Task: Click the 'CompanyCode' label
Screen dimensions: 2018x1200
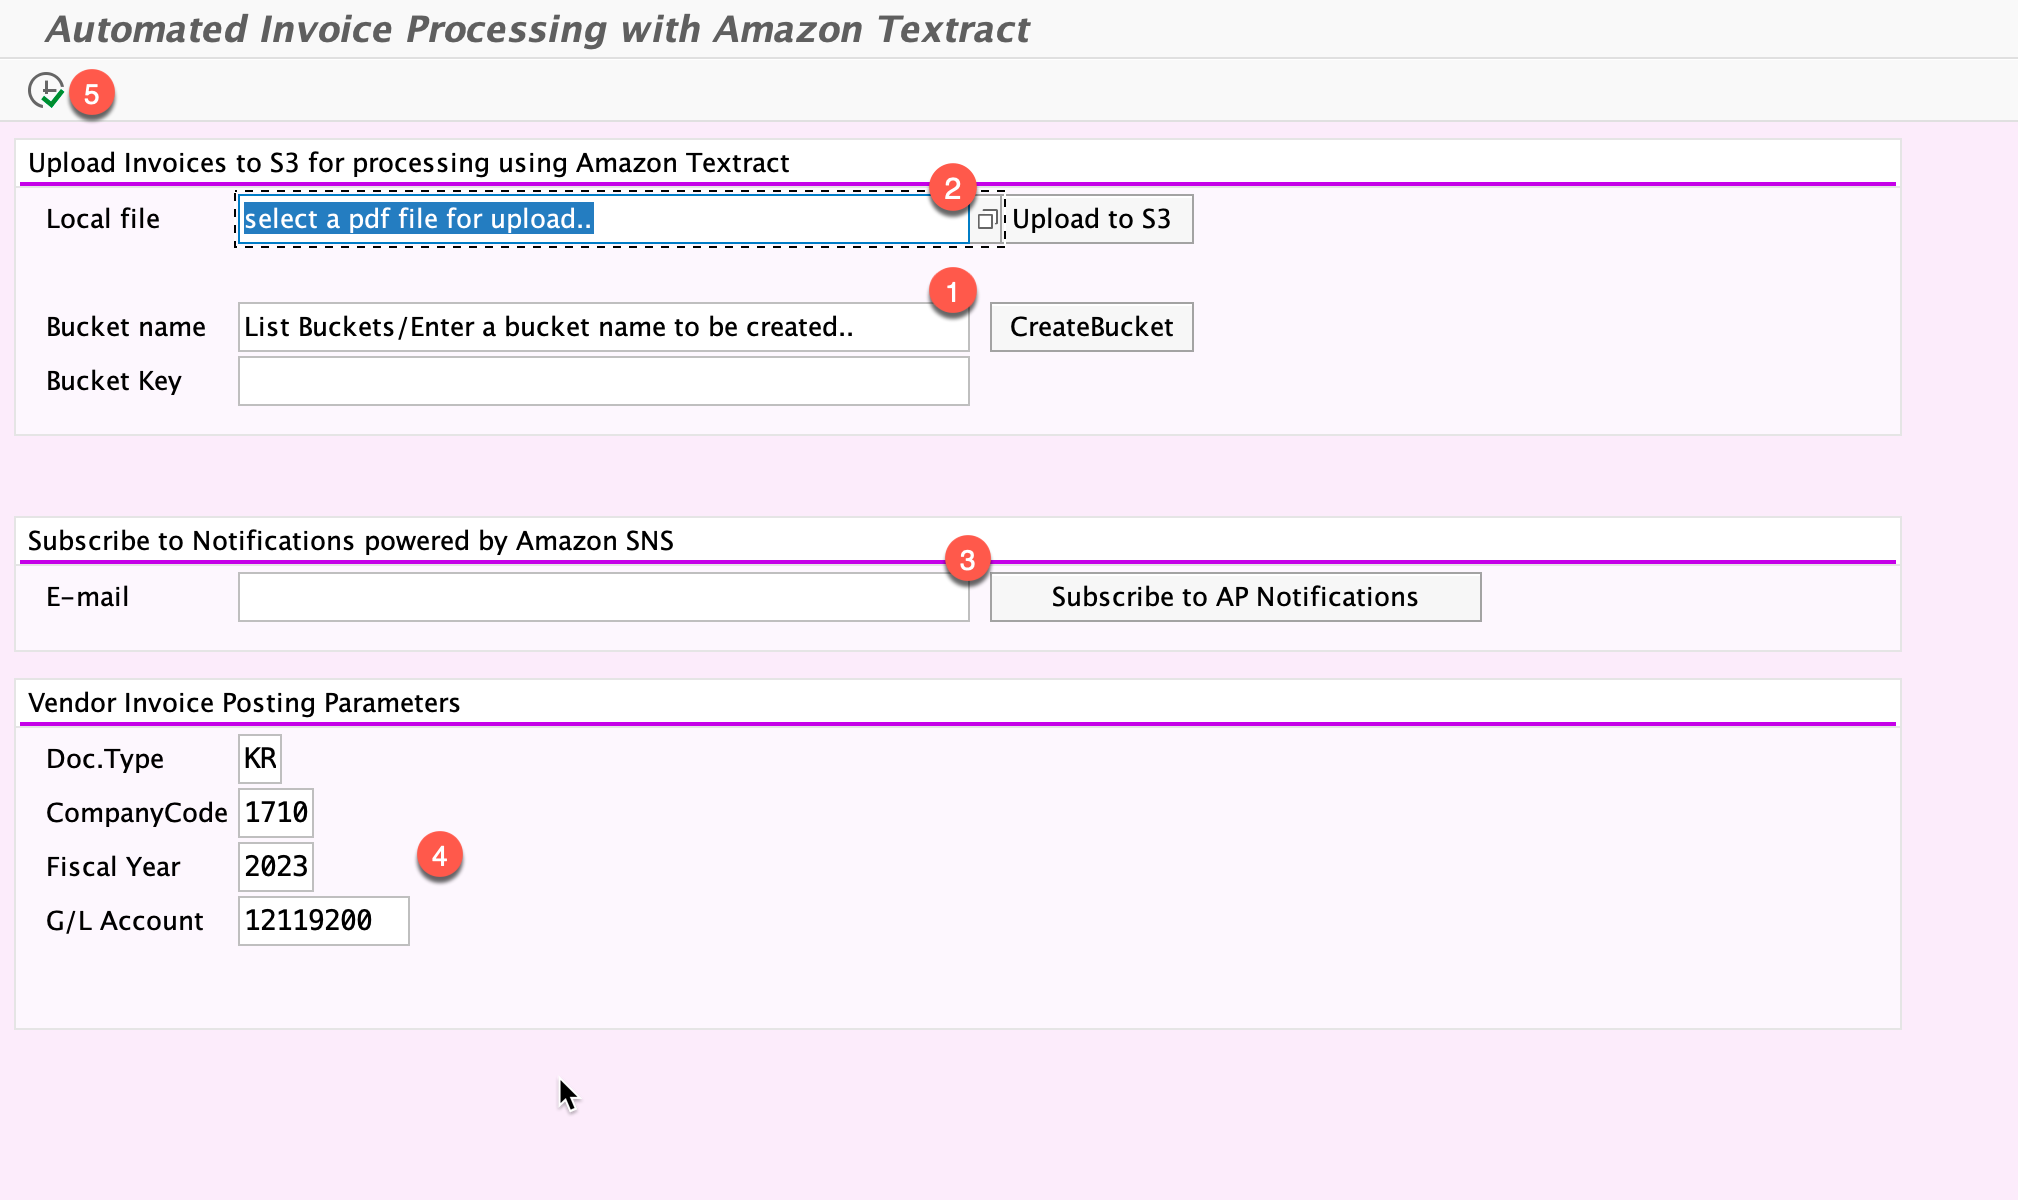Action: [x=137, y=813]
